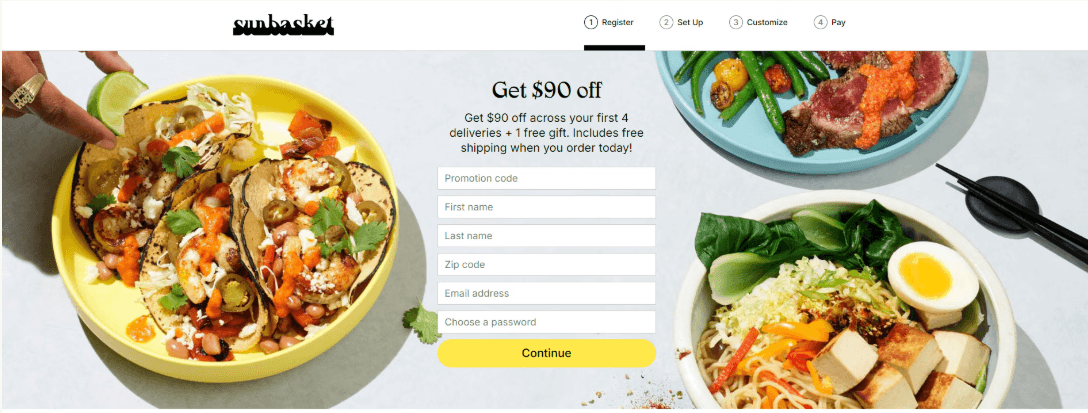Click the sunbasket logo
Image resolution: width=1088 pixels, height=413 pixels.
pos(283,26)
